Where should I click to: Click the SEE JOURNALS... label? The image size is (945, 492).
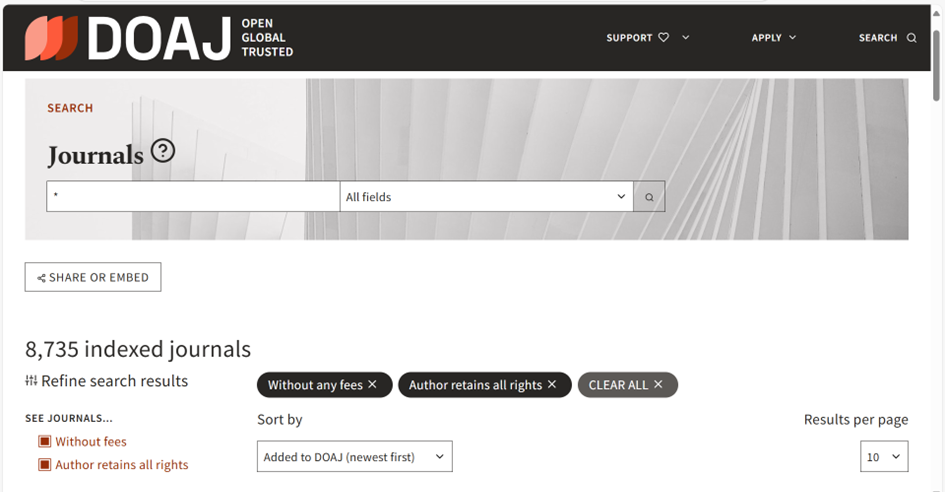point(69,418)
